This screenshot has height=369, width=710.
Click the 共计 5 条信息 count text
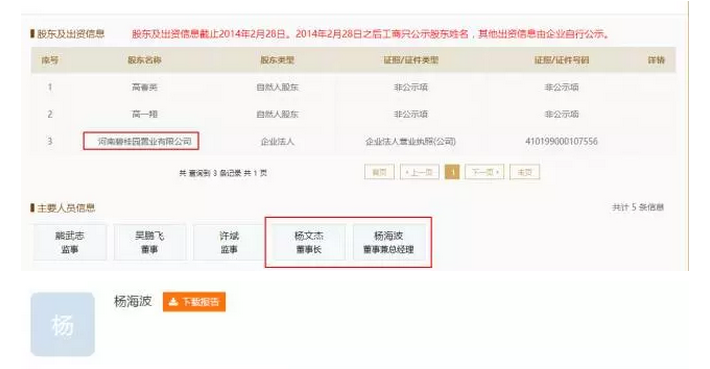638,207
